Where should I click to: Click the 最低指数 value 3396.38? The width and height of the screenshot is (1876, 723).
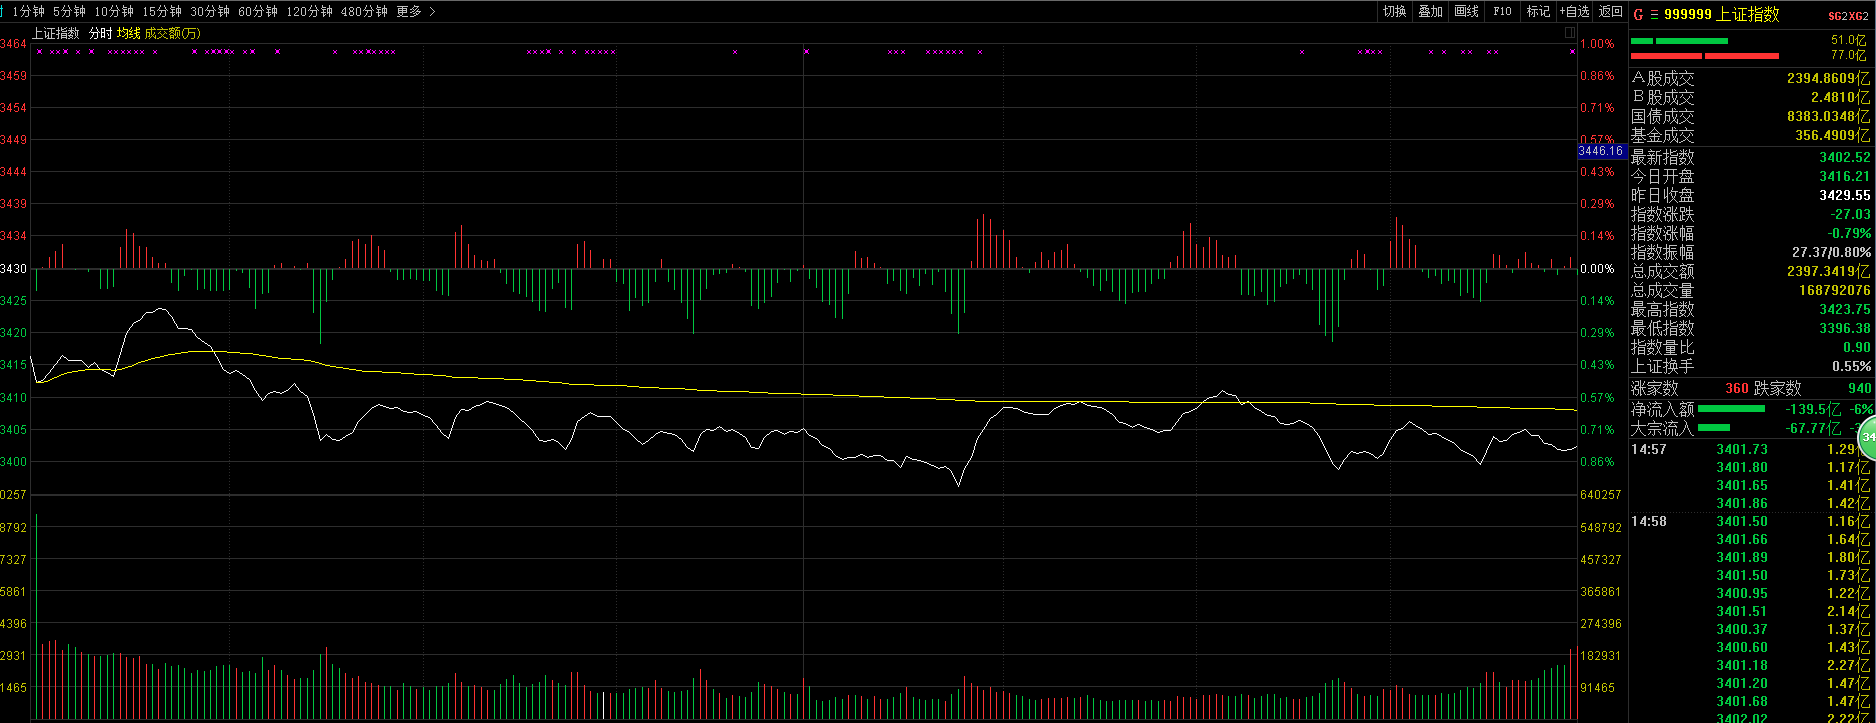(x=1845, y=328)
